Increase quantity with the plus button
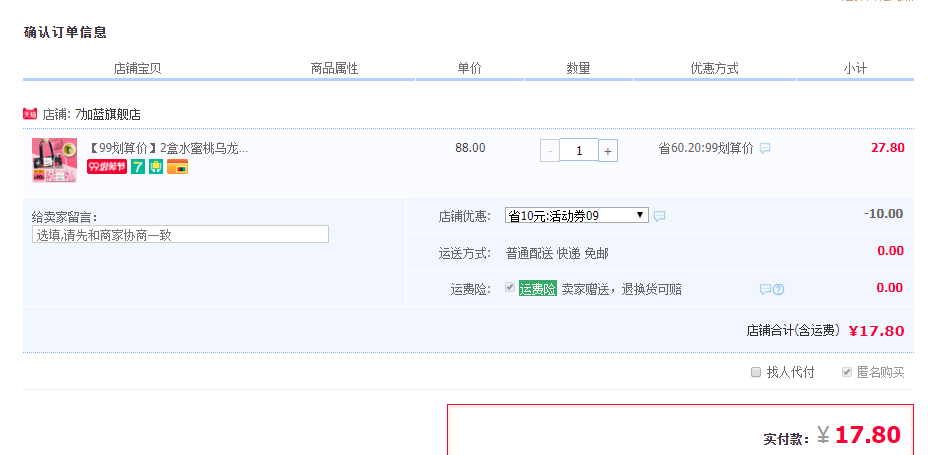Screen dimensions: 928x455 coord(608,151)
